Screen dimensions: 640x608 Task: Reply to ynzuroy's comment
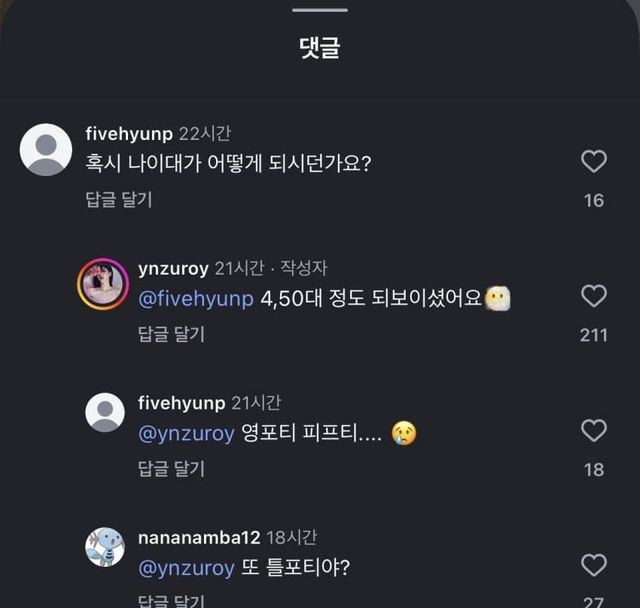[171, 335]
